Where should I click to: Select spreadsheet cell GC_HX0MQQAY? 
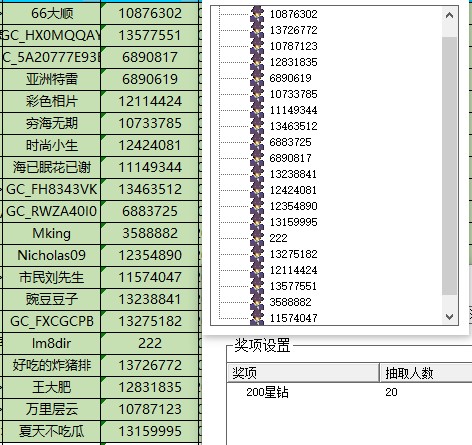51,35
